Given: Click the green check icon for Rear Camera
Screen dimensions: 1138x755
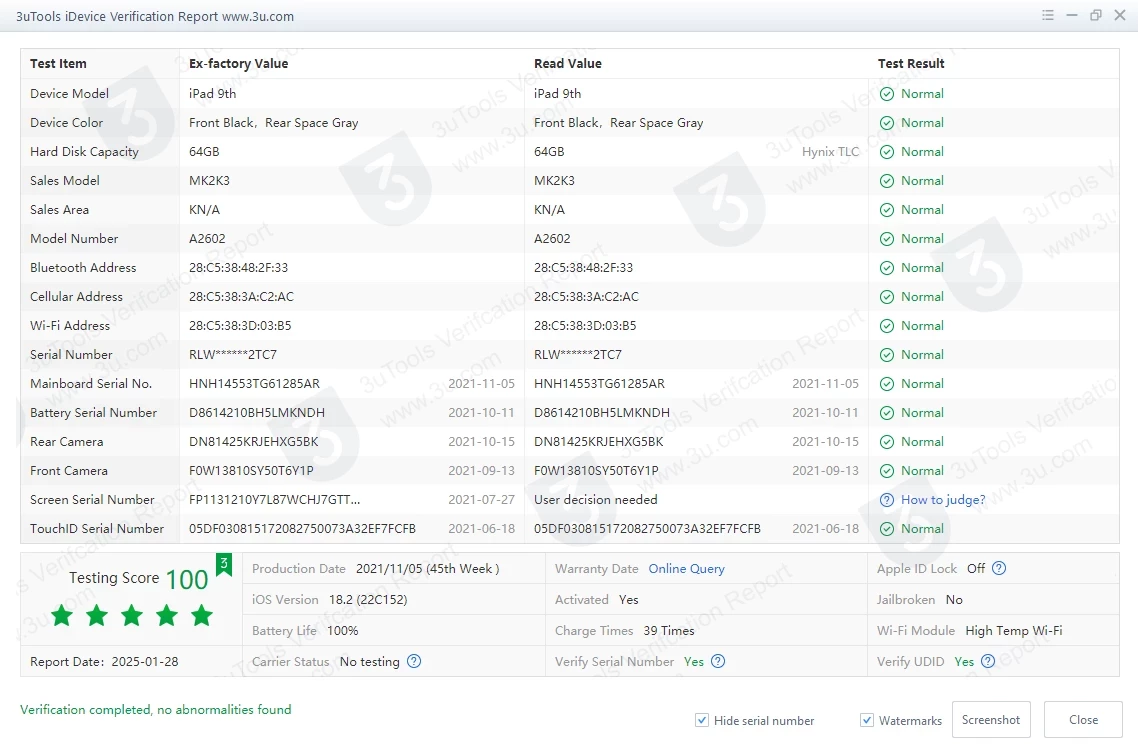Looking at the screenshot, I should [887, 442].
